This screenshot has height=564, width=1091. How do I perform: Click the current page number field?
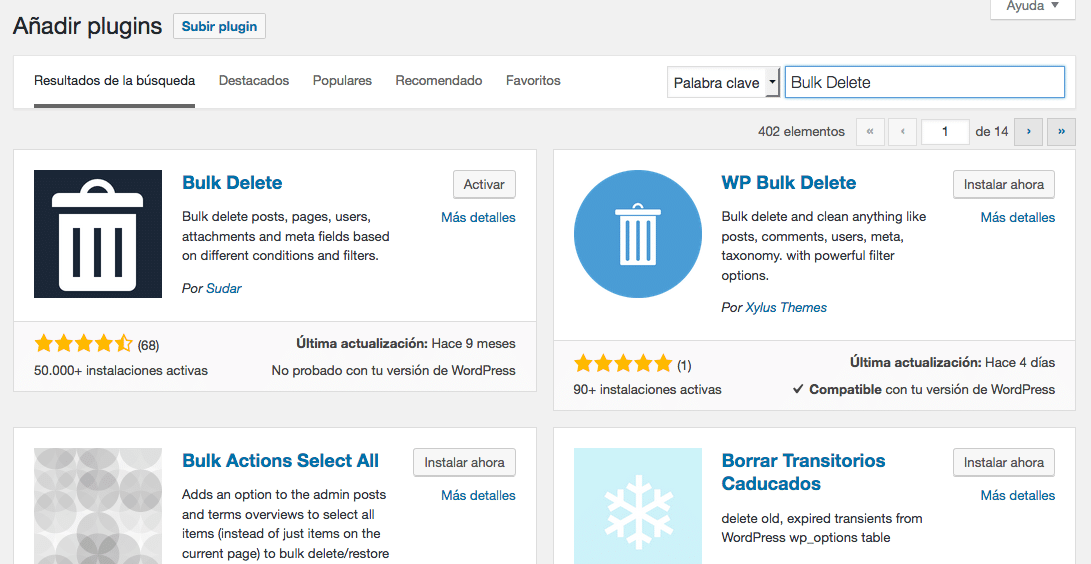click(945, 132)
